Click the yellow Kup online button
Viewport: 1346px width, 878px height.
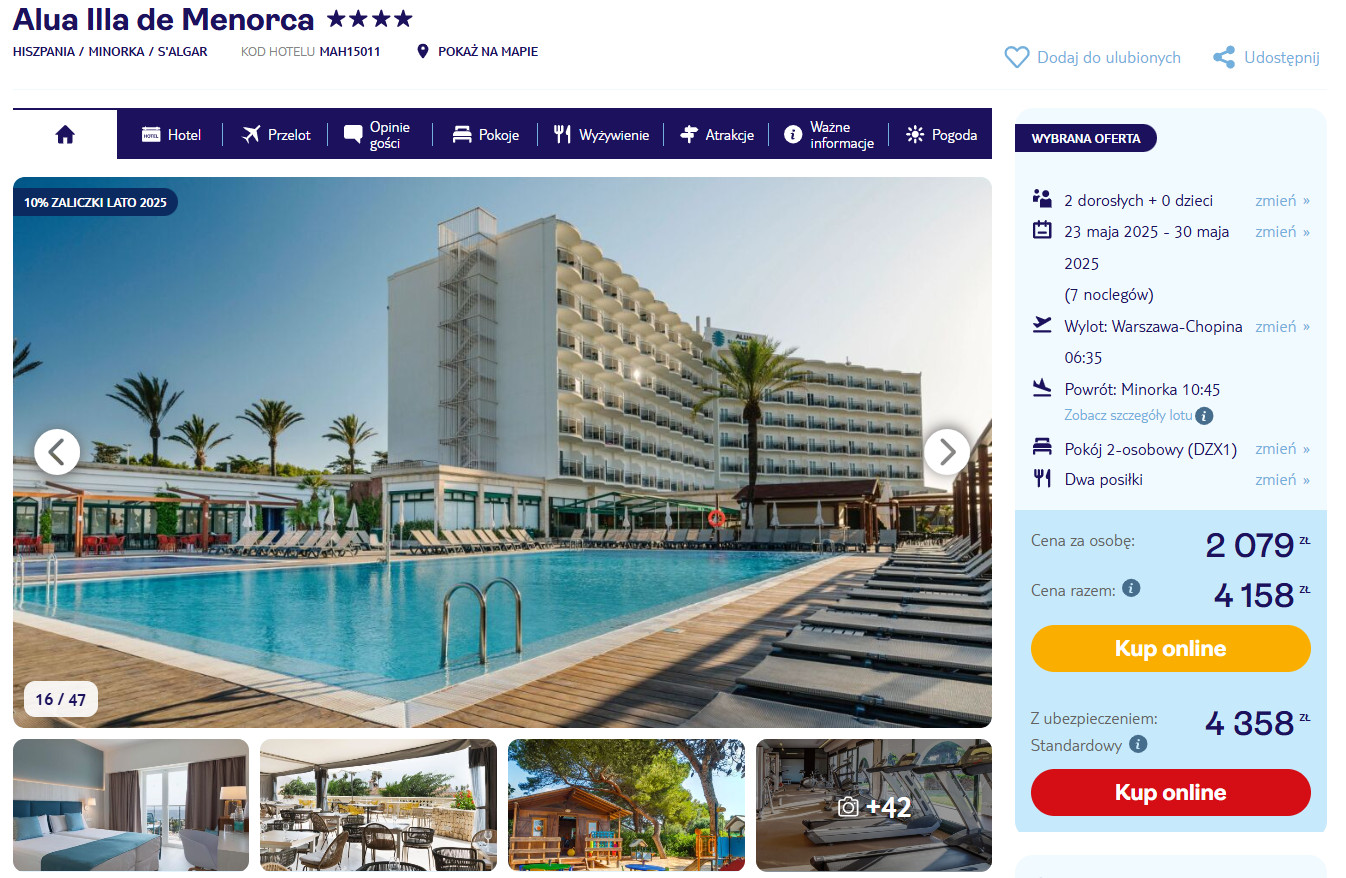point(1170,648)
